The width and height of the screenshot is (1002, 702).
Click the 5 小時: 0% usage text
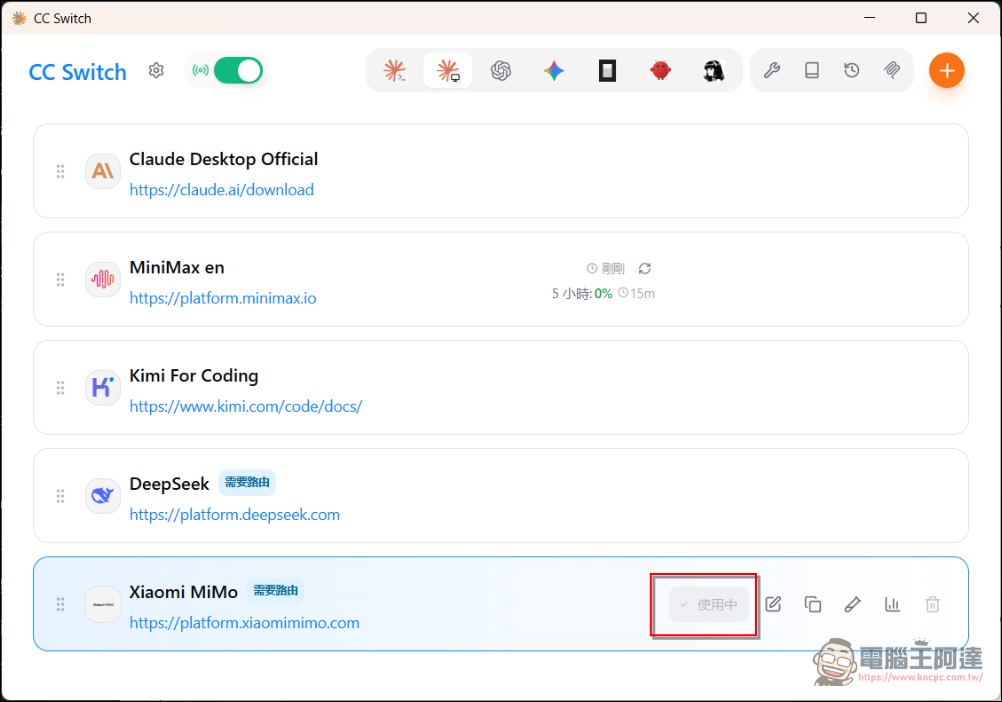coord(582,294)
